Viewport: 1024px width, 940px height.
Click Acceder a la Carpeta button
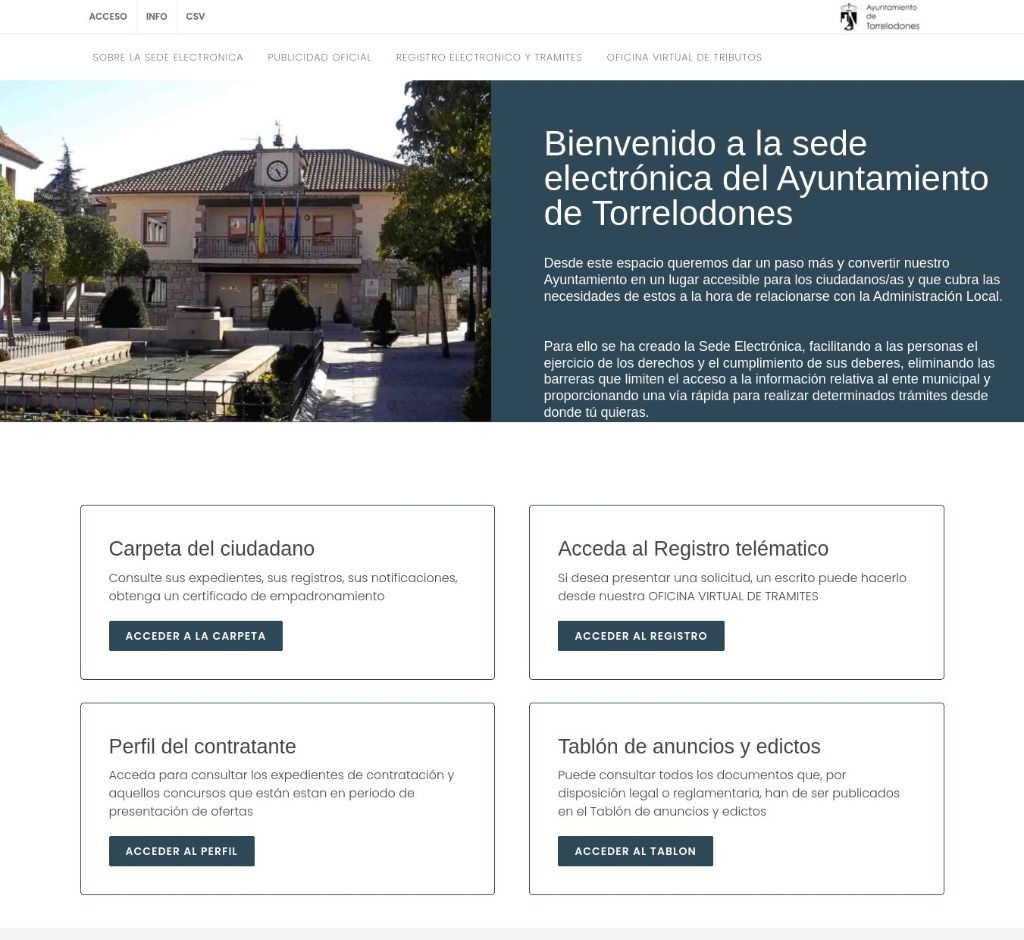coord(196,636)
